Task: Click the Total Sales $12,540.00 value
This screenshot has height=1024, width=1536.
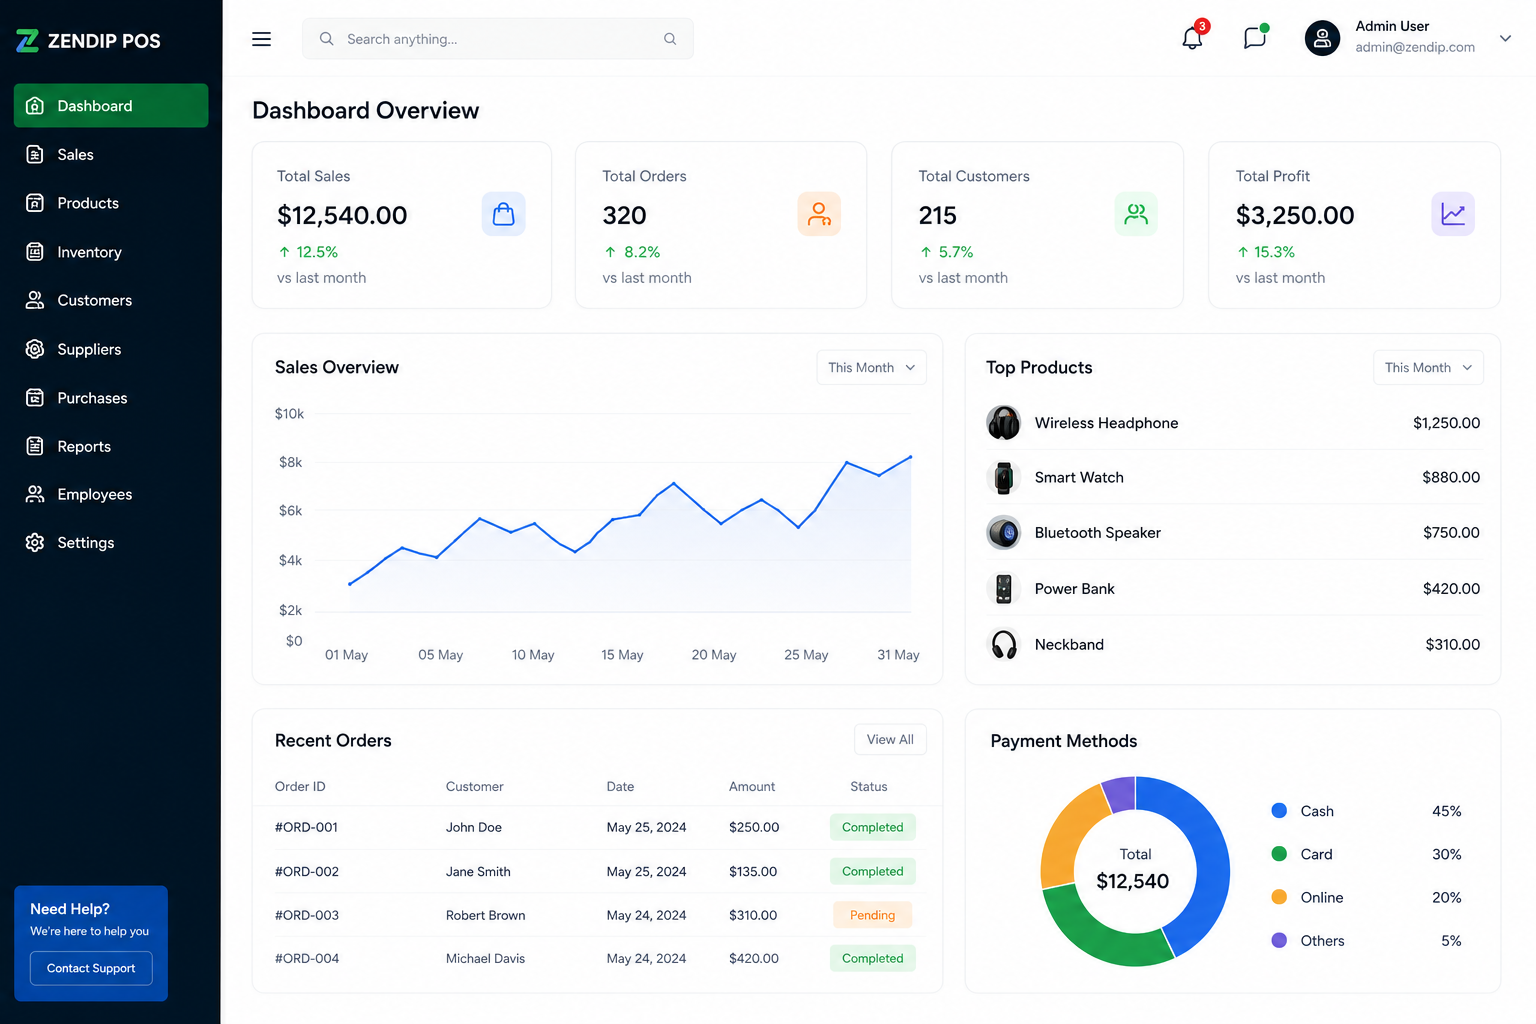Action: [342, 215]
